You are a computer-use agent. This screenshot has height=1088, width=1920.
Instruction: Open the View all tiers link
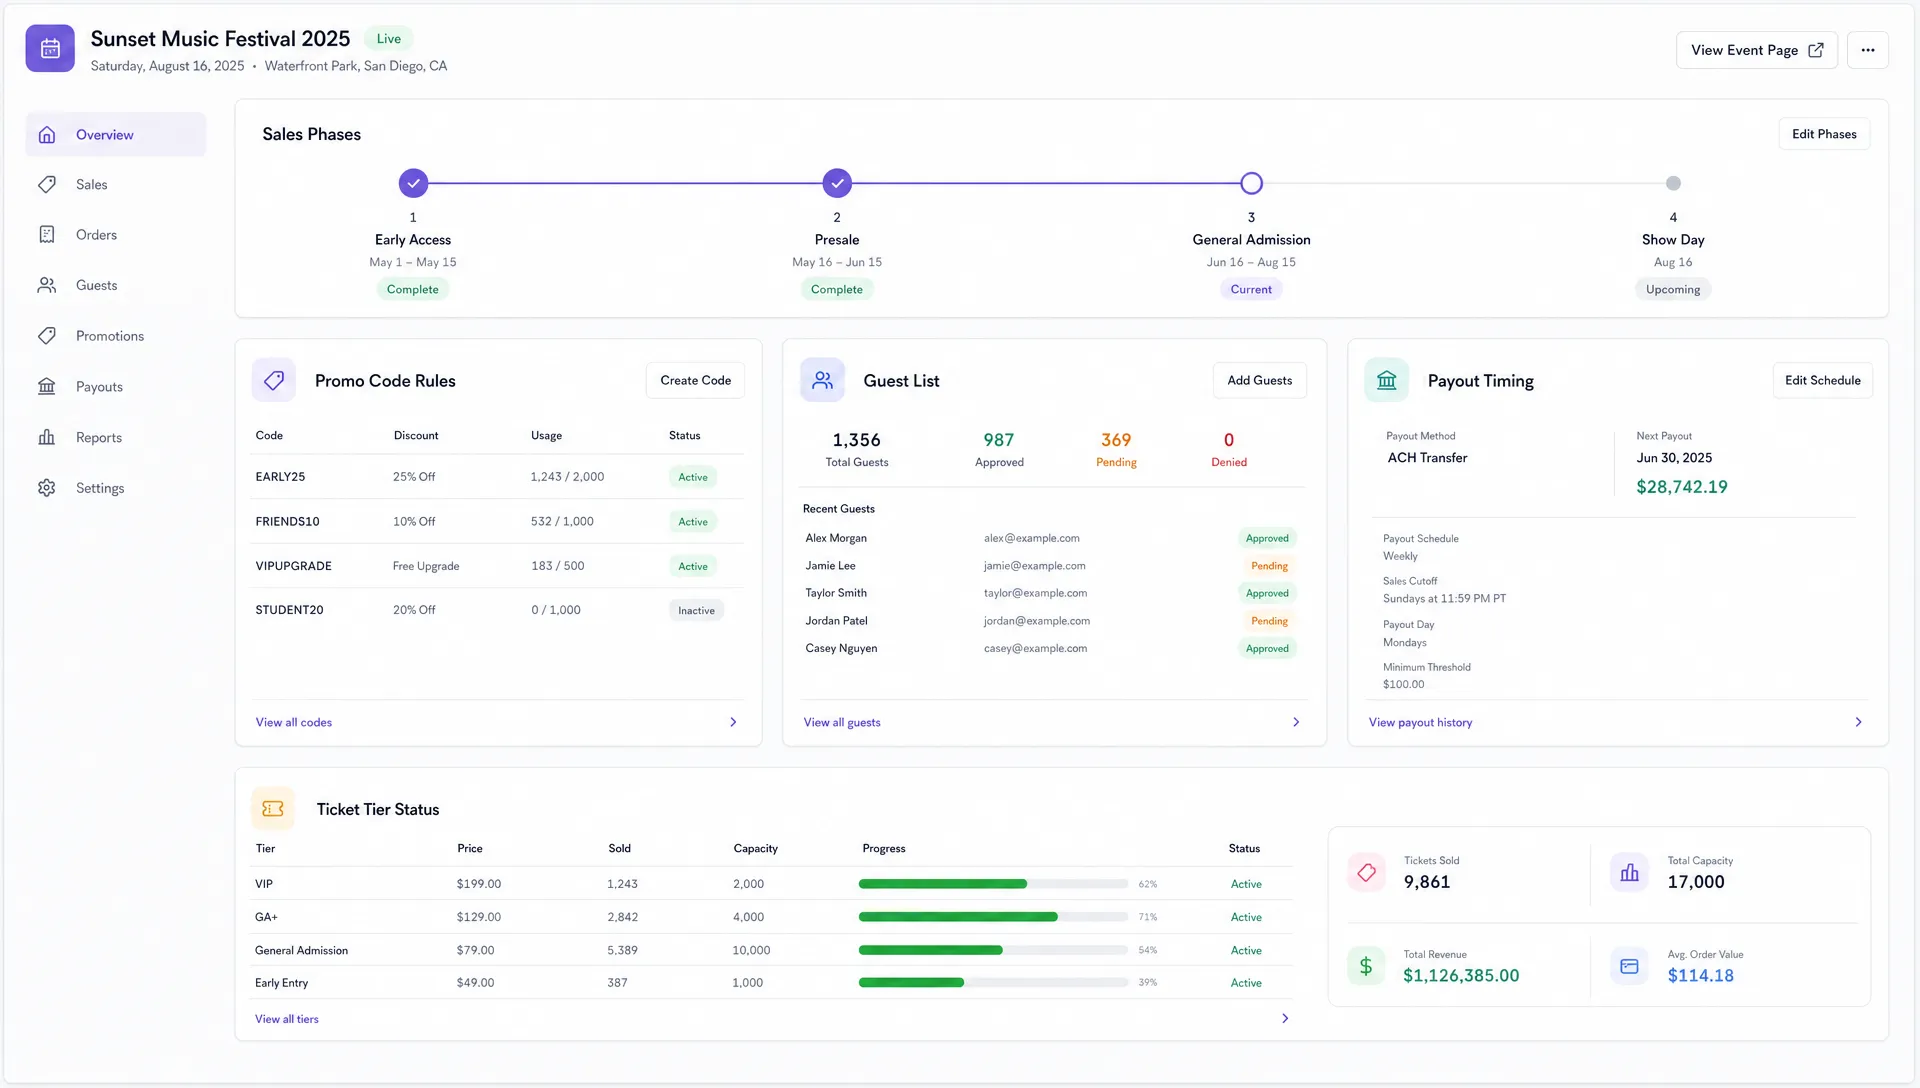[286, 1019]
